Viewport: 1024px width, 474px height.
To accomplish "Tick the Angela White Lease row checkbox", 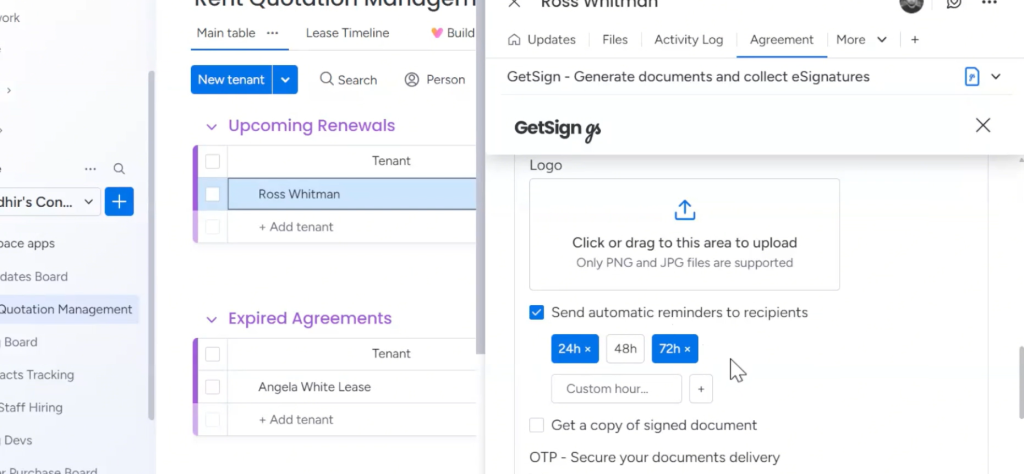I will [212, 387].
